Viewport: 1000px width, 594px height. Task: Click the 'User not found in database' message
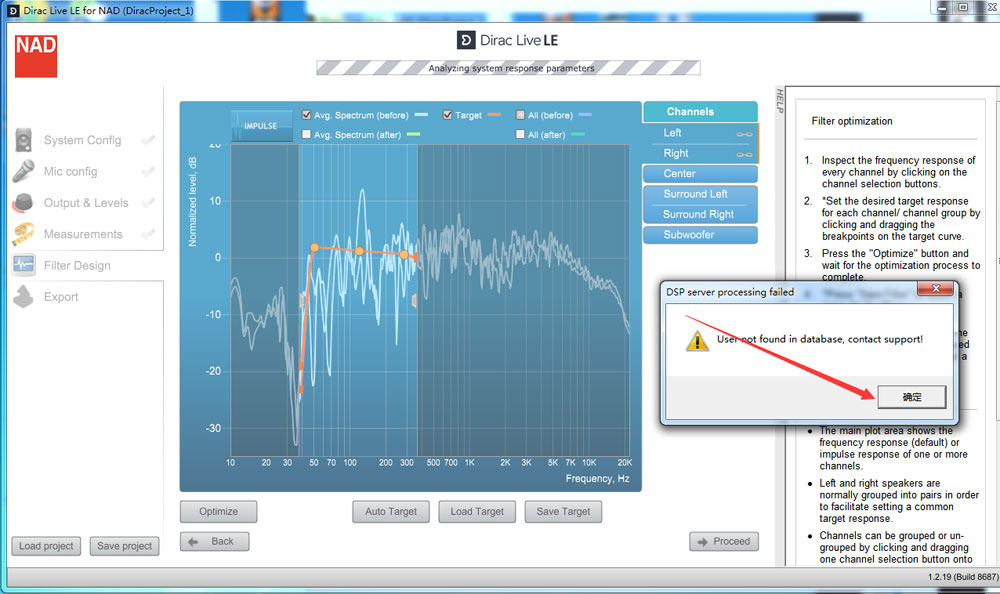(820, 339)
